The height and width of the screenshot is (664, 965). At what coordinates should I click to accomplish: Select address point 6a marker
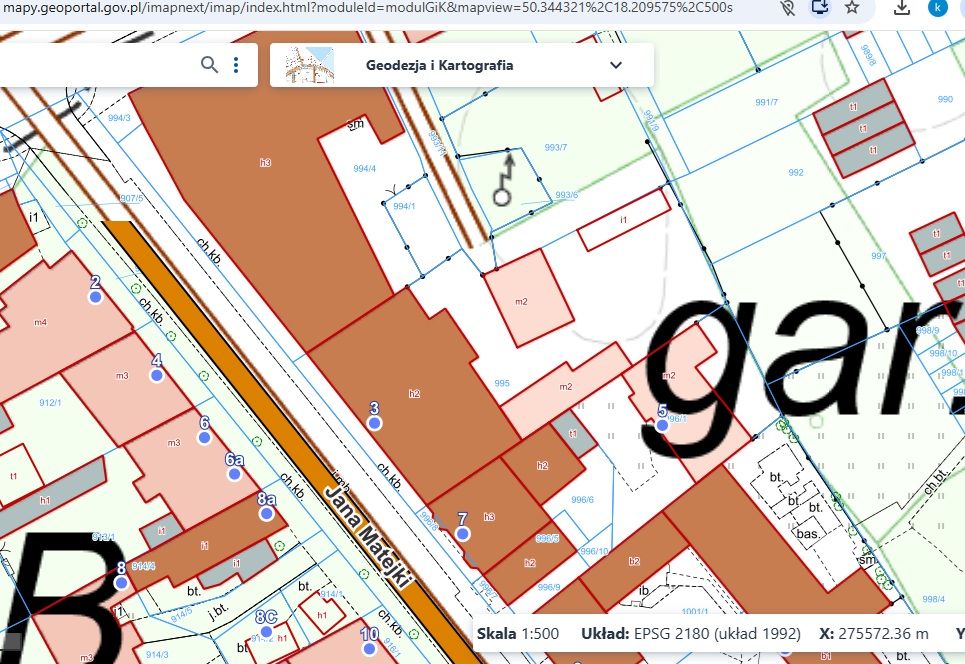tap(234, 474)
